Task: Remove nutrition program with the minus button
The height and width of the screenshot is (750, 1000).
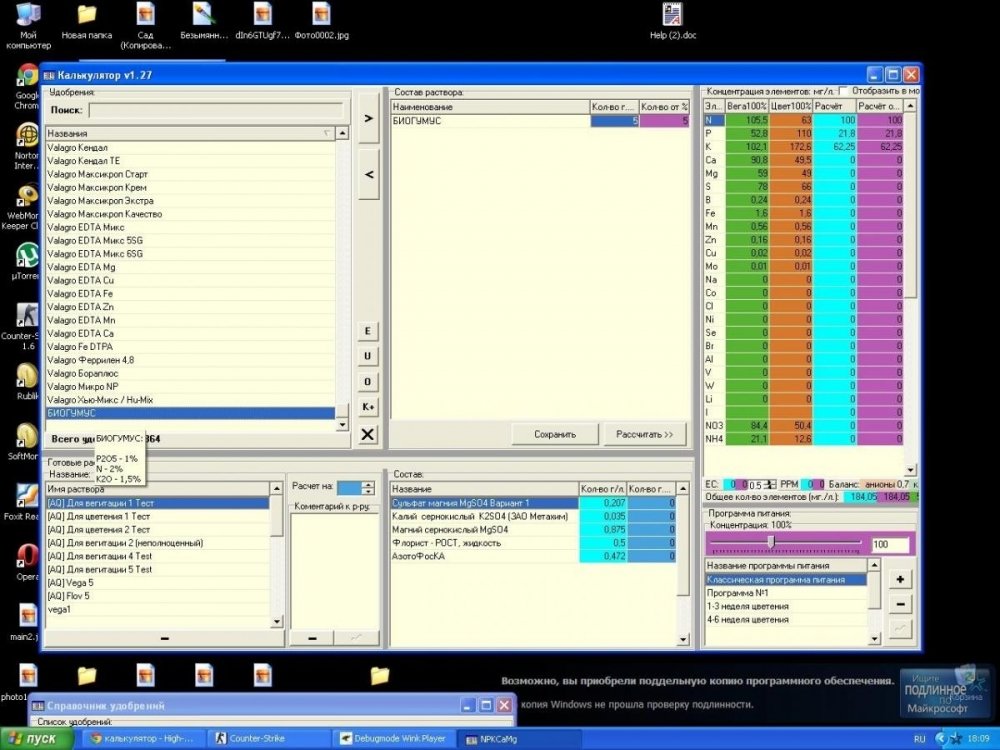Action: coord(900,604)
